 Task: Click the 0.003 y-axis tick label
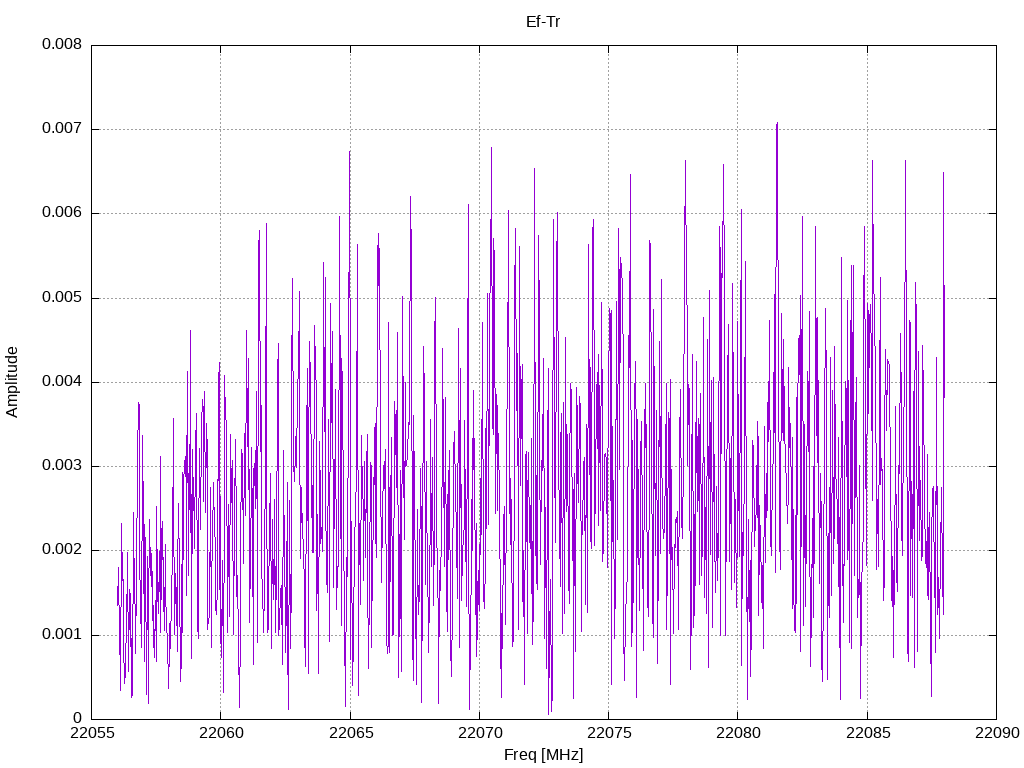point(62,466)
